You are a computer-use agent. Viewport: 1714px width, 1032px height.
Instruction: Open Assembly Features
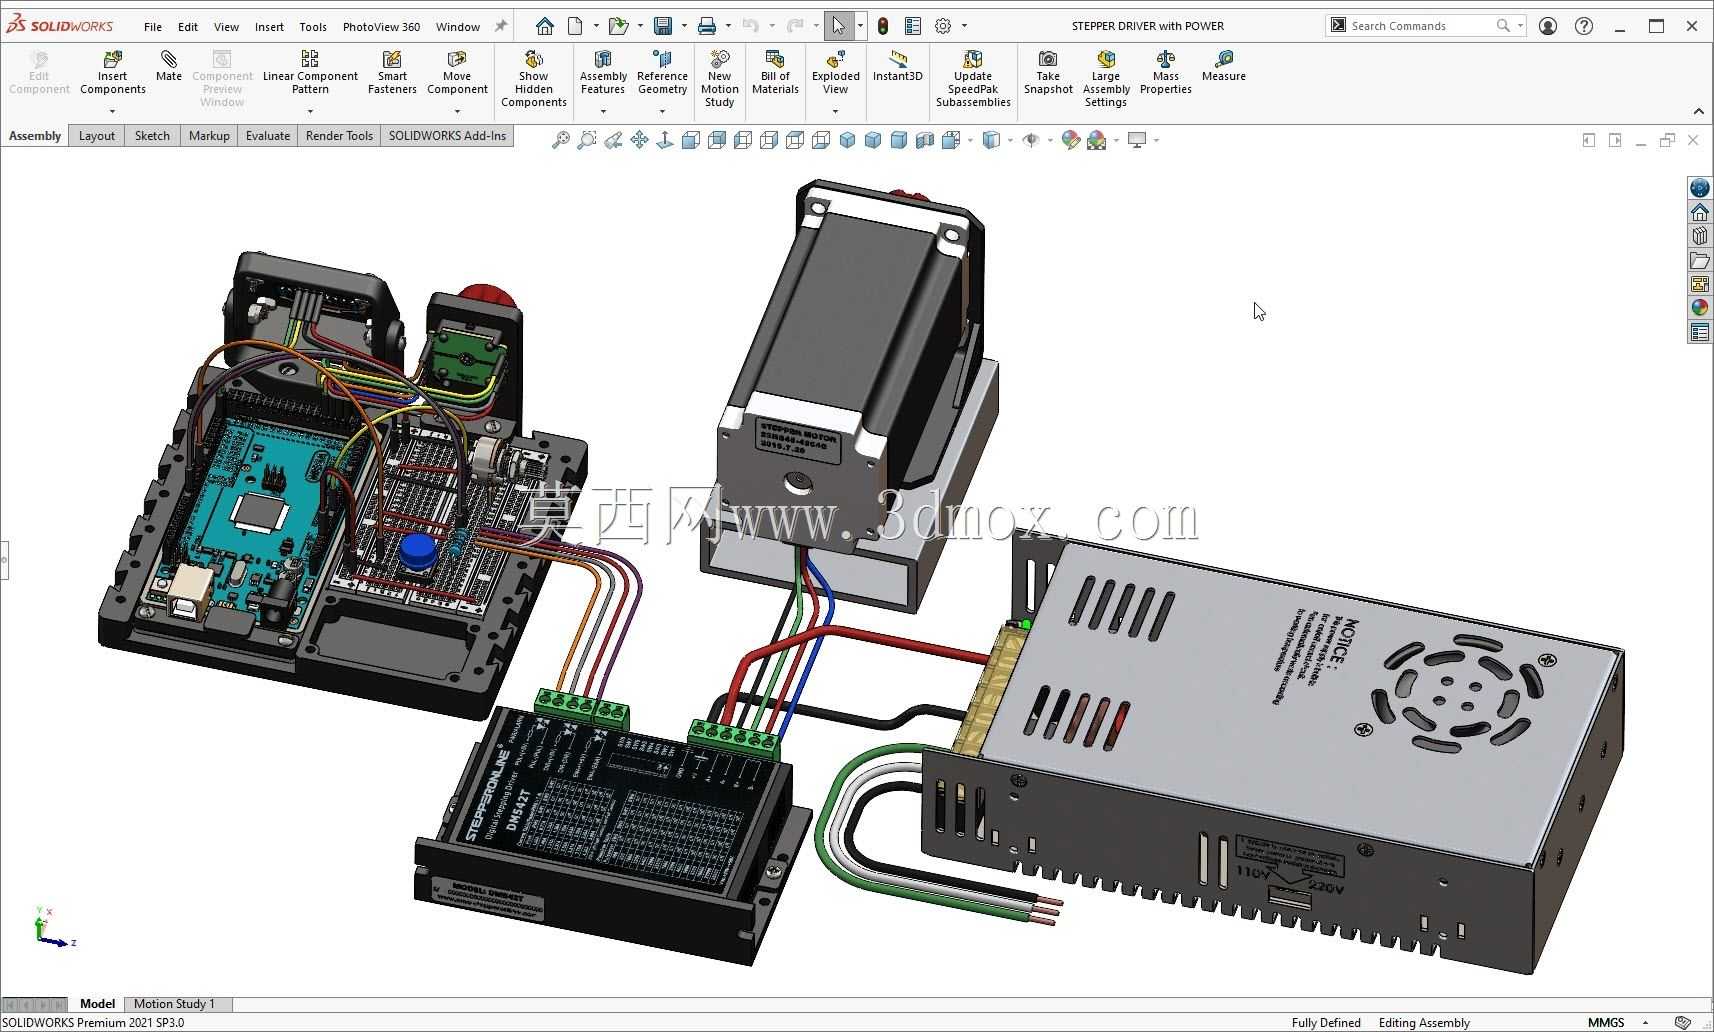(603, 72)
